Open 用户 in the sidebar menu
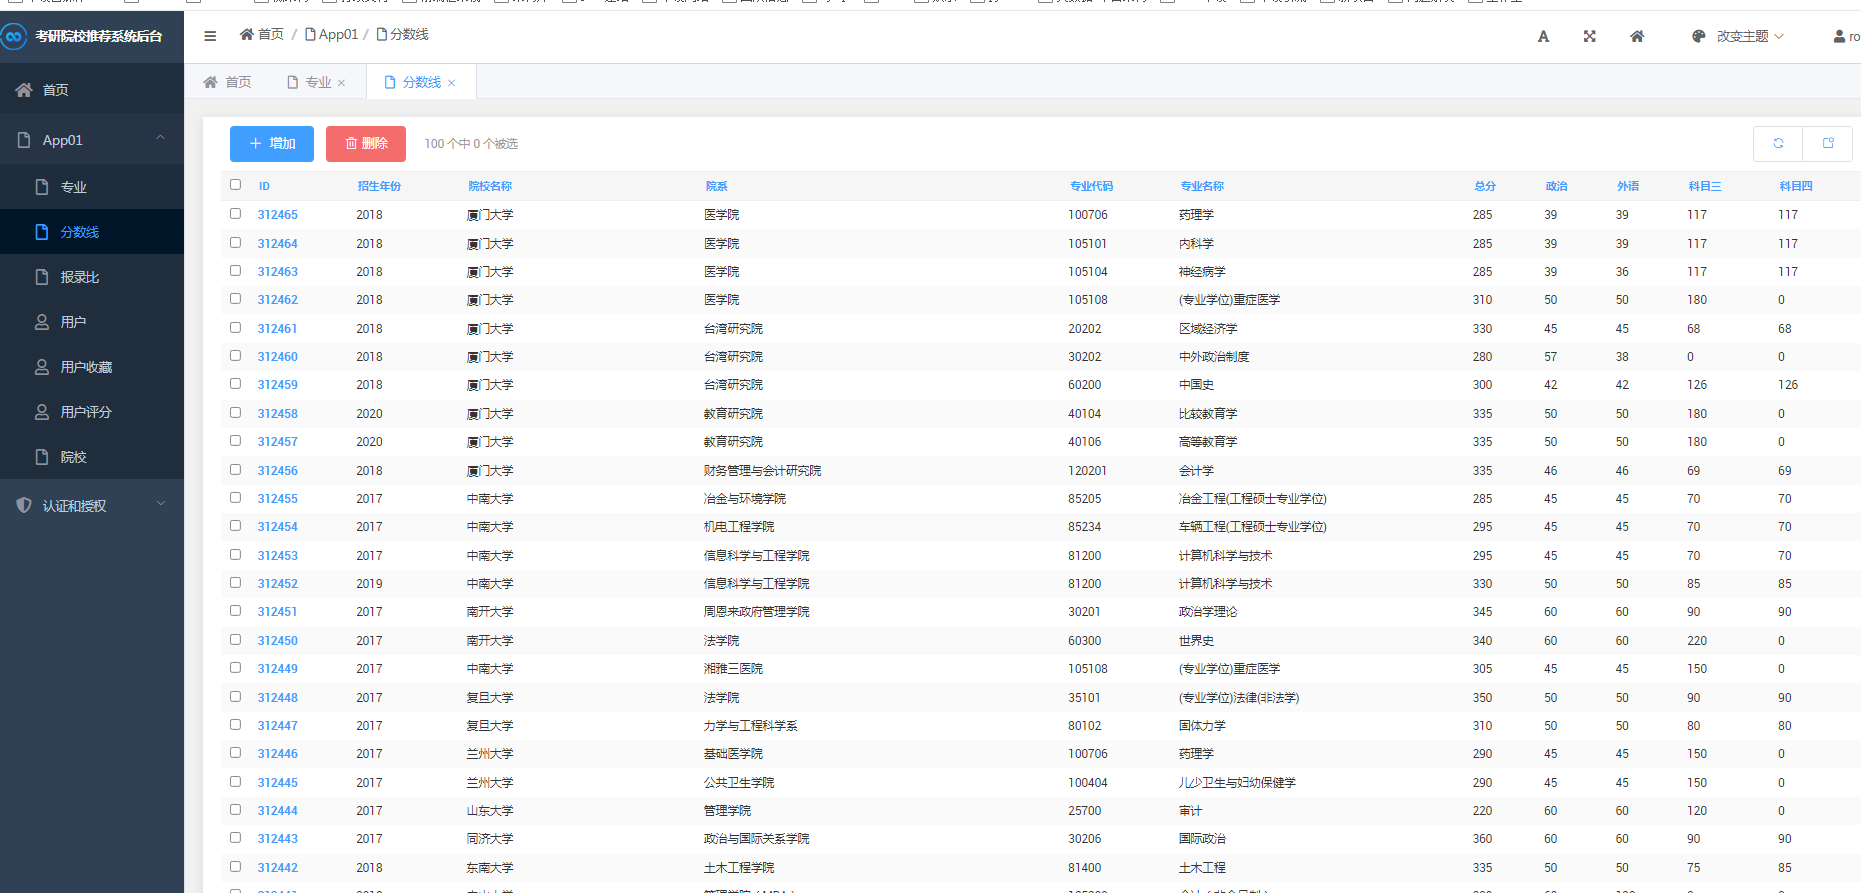This screenshot has width=1861, height=893. [92, 322]
